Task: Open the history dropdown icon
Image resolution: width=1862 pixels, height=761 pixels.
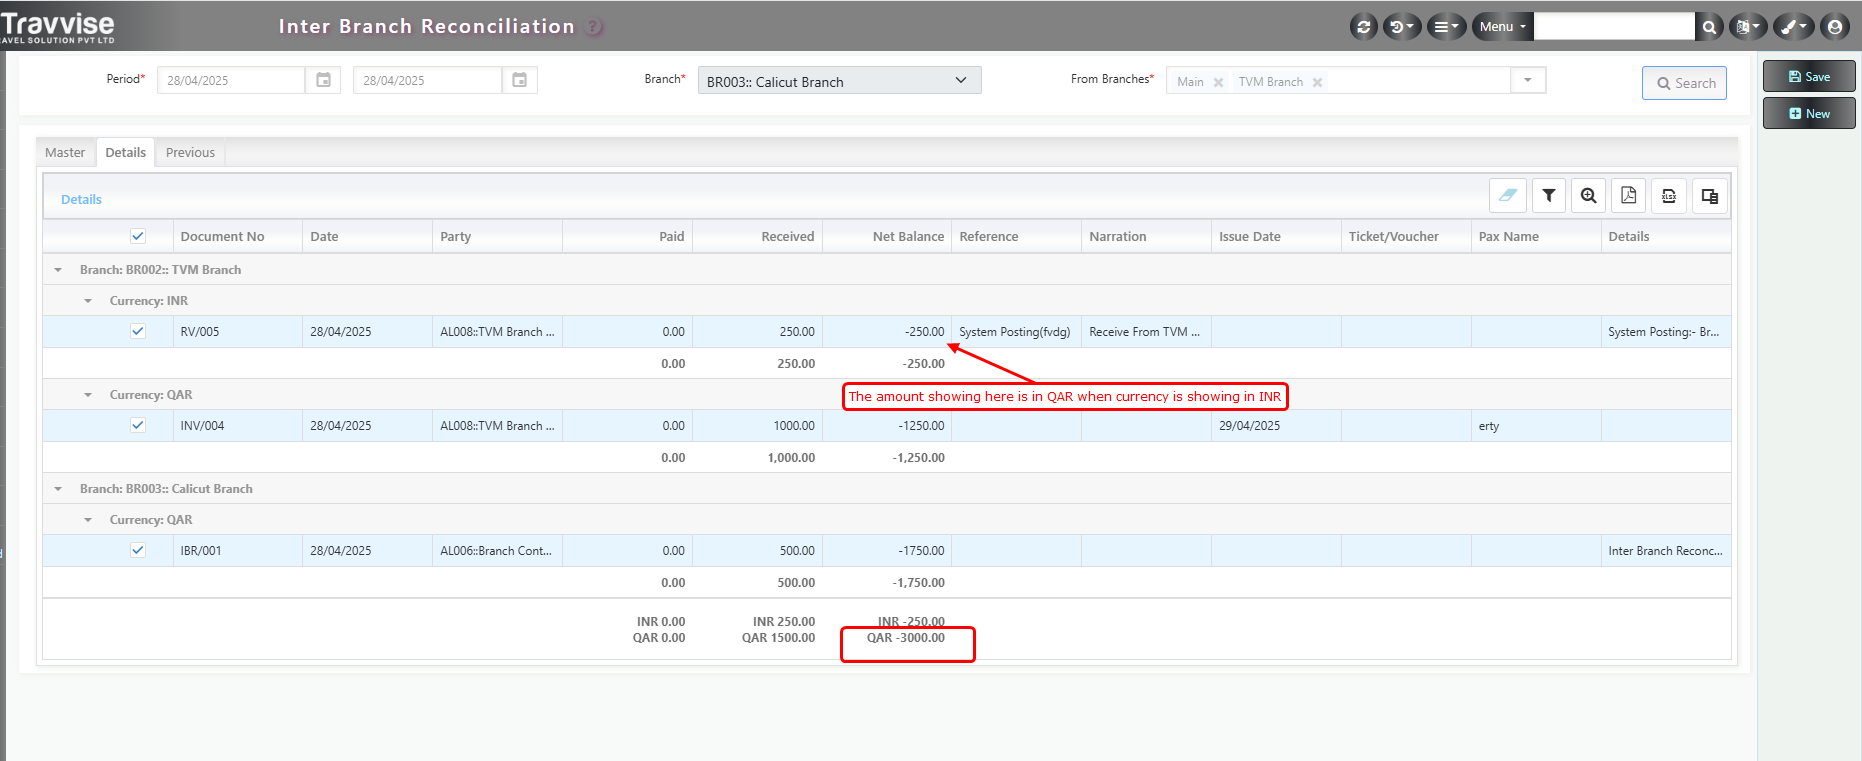Action: (1401, 27)
